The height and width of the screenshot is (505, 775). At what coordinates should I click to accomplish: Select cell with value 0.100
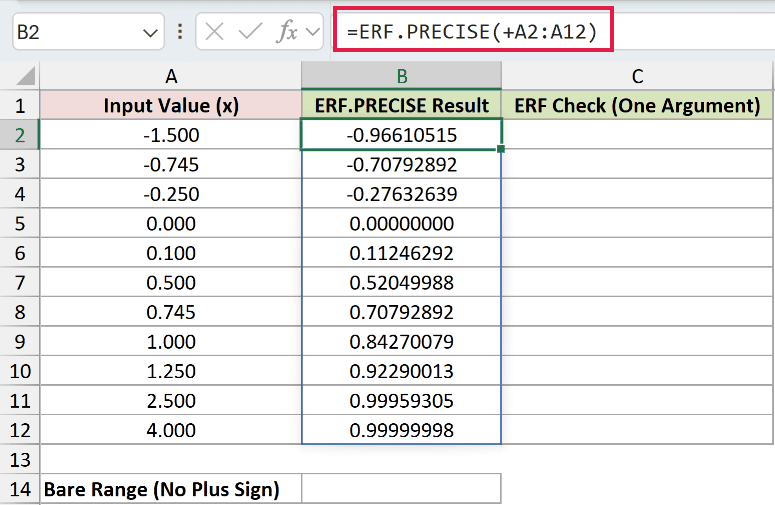coord(171,253)
